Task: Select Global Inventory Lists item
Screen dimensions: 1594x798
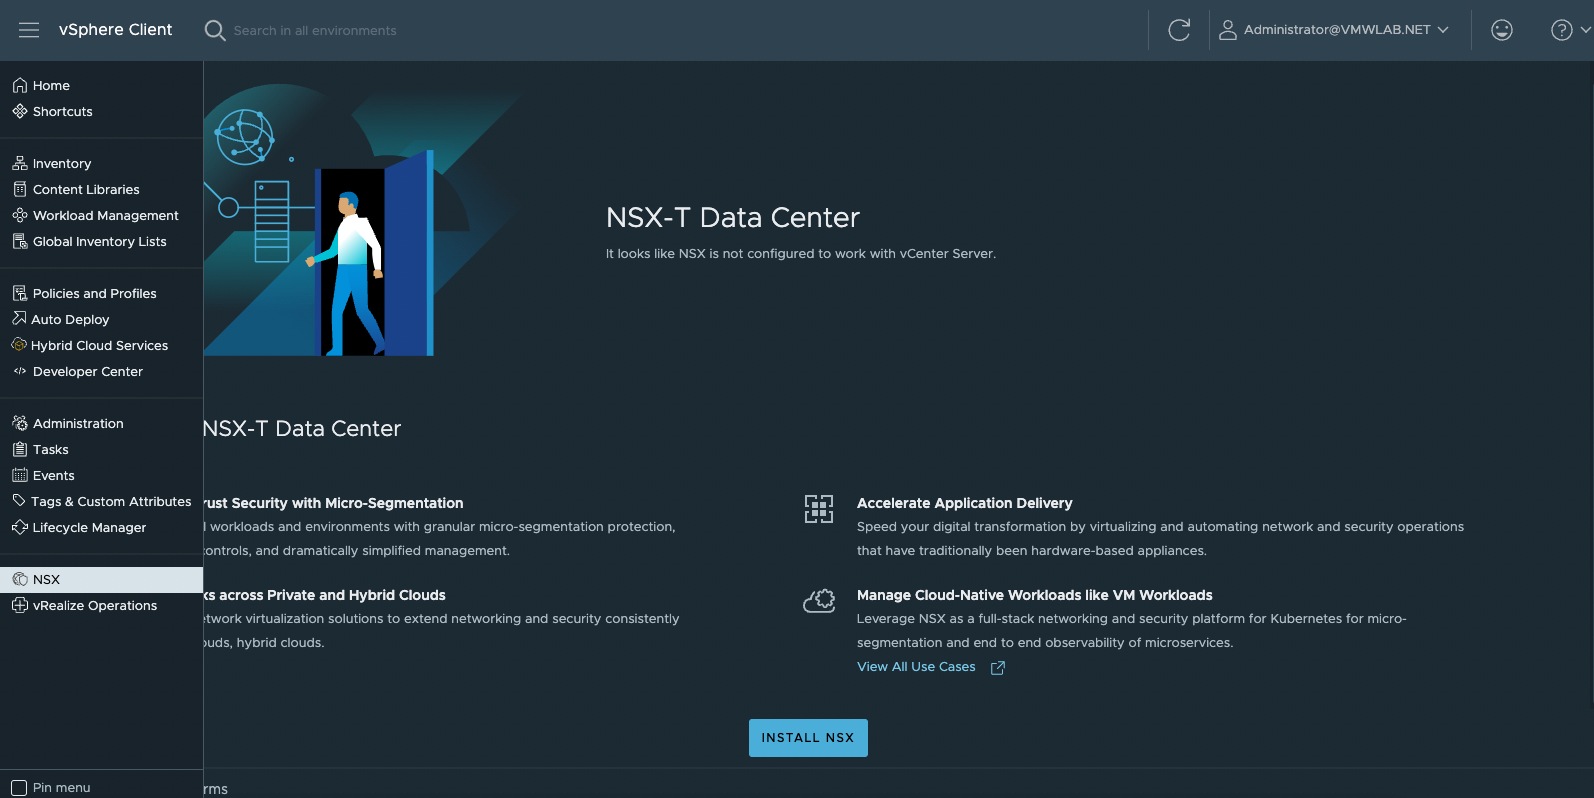Action: (x=101, y=241)
